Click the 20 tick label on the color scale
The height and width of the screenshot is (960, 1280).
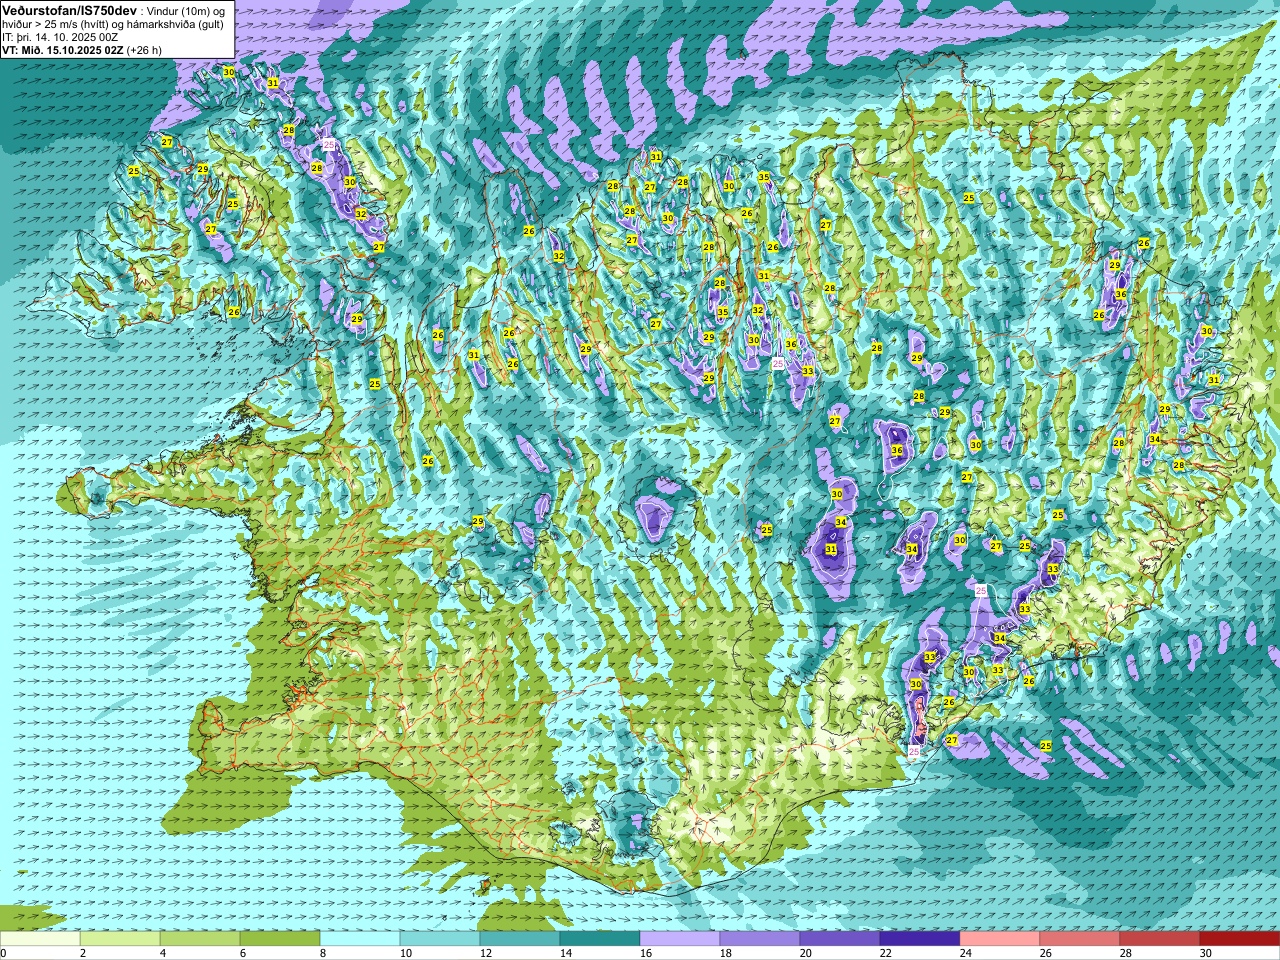[x=806, y=953]
